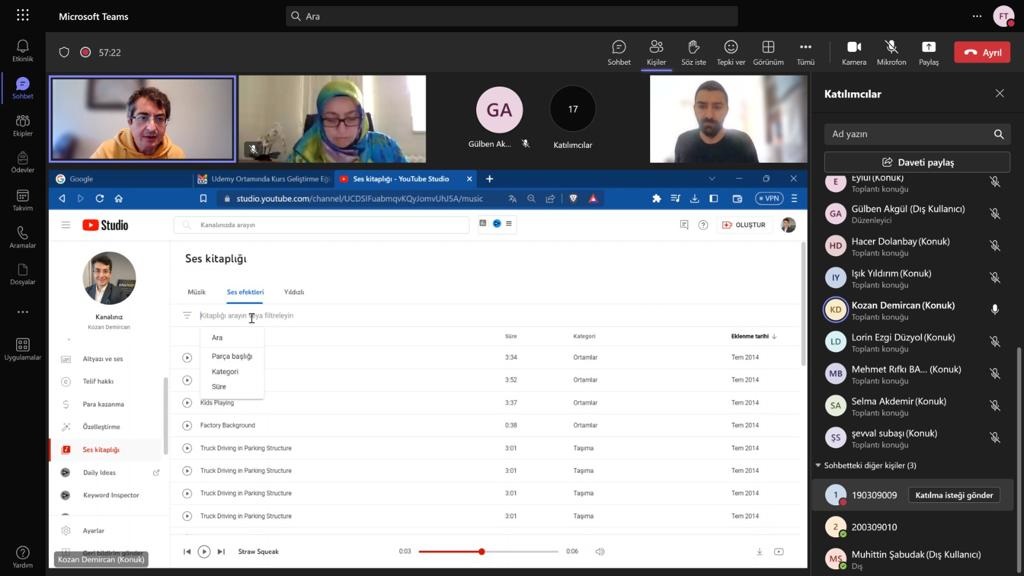Open the Etkinlik activity icon in the sidebar
The image size is (1024, 576).
(x=22, y=51)
